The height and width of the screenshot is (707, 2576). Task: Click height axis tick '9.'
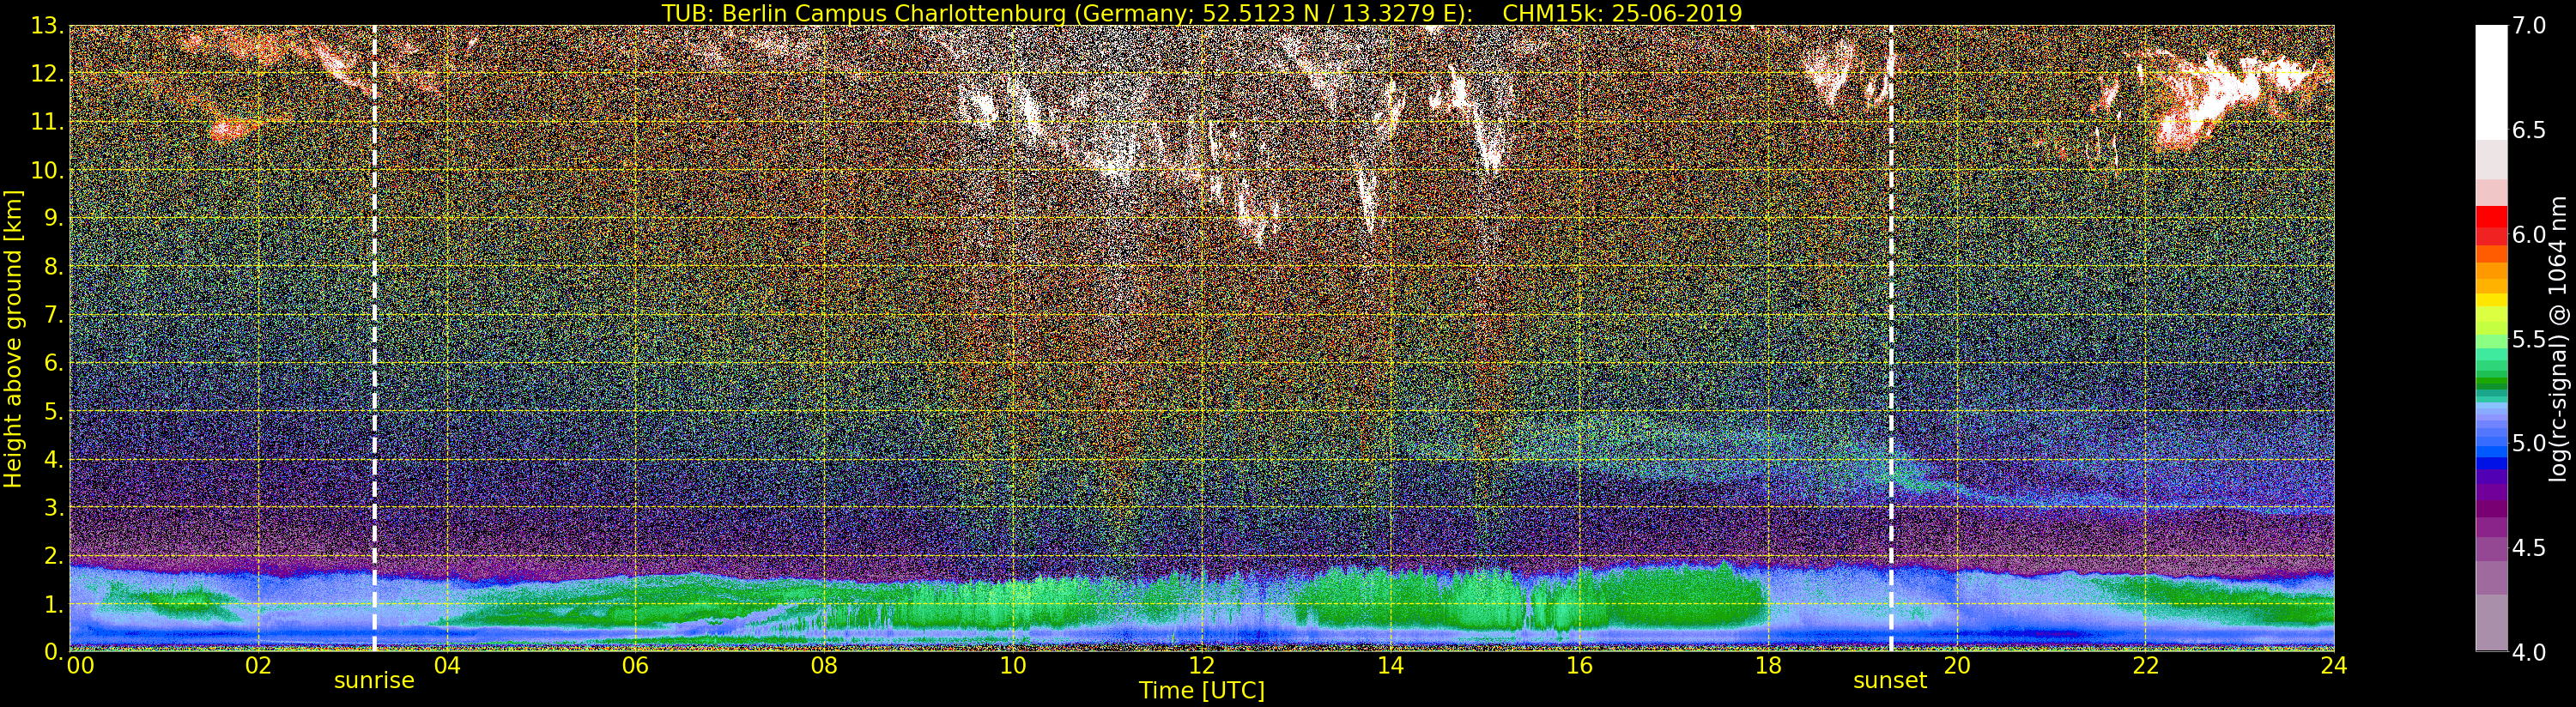[54, 218]
